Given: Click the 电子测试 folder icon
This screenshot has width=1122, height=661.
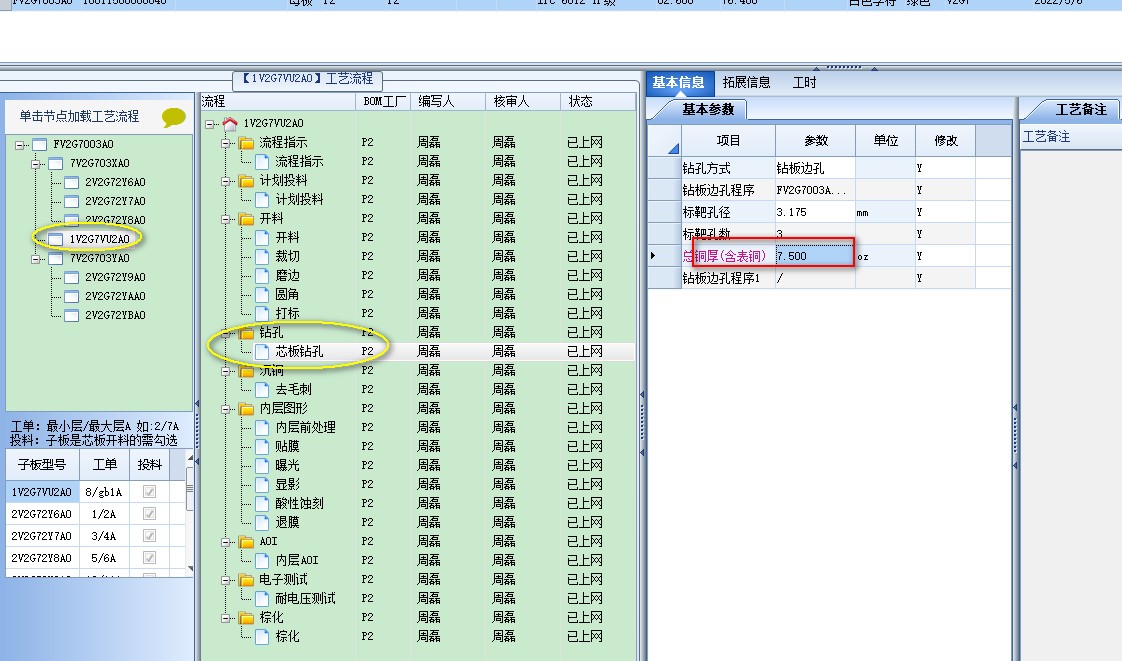Looking at the screenshot, I should point(246,579).
